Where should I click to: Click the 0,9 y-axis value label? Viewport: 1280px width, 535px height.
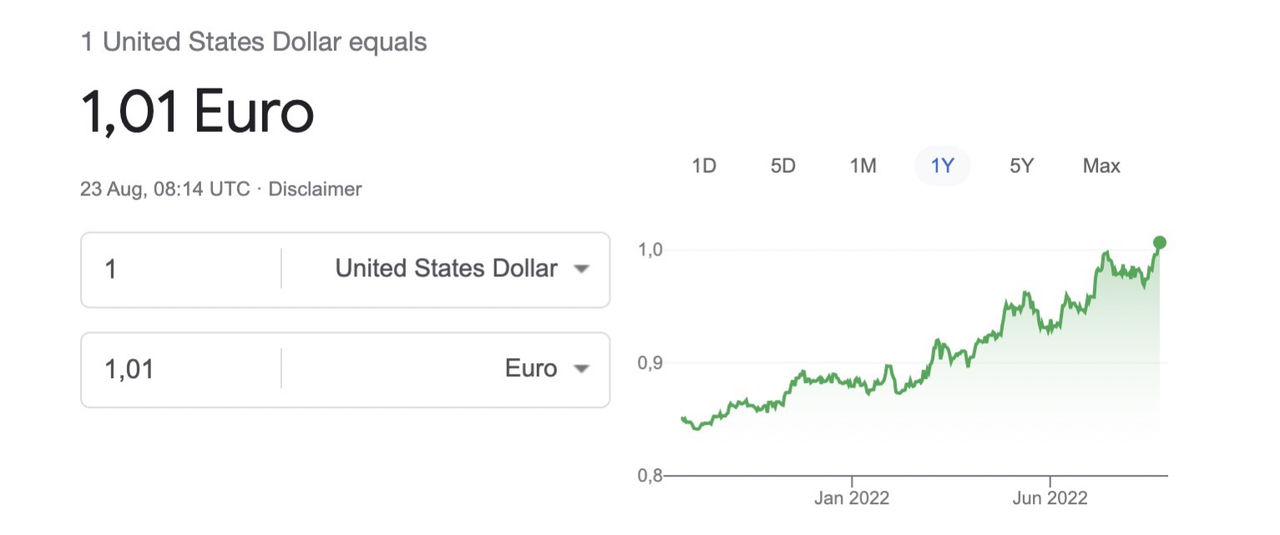click(x=651, y=362)
